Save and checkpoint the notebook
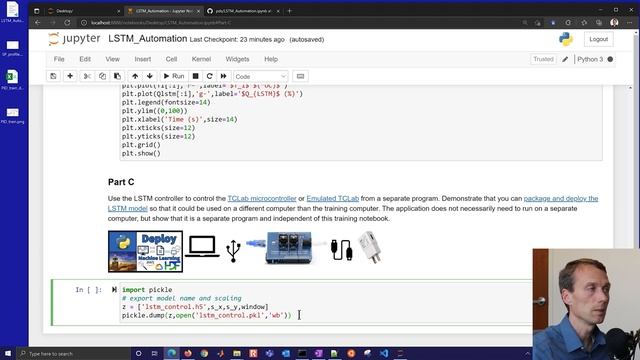 (53, 76)
